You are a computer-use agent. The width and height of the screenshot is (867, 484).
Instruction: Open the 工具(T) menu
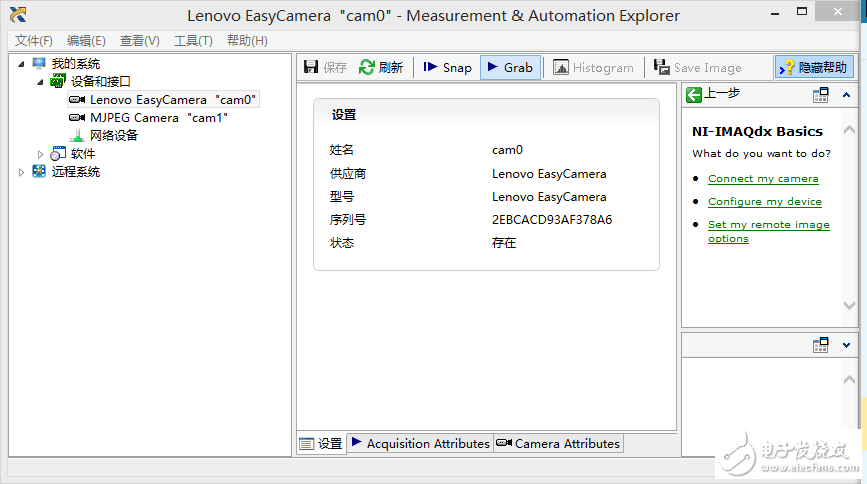[193, 40]
